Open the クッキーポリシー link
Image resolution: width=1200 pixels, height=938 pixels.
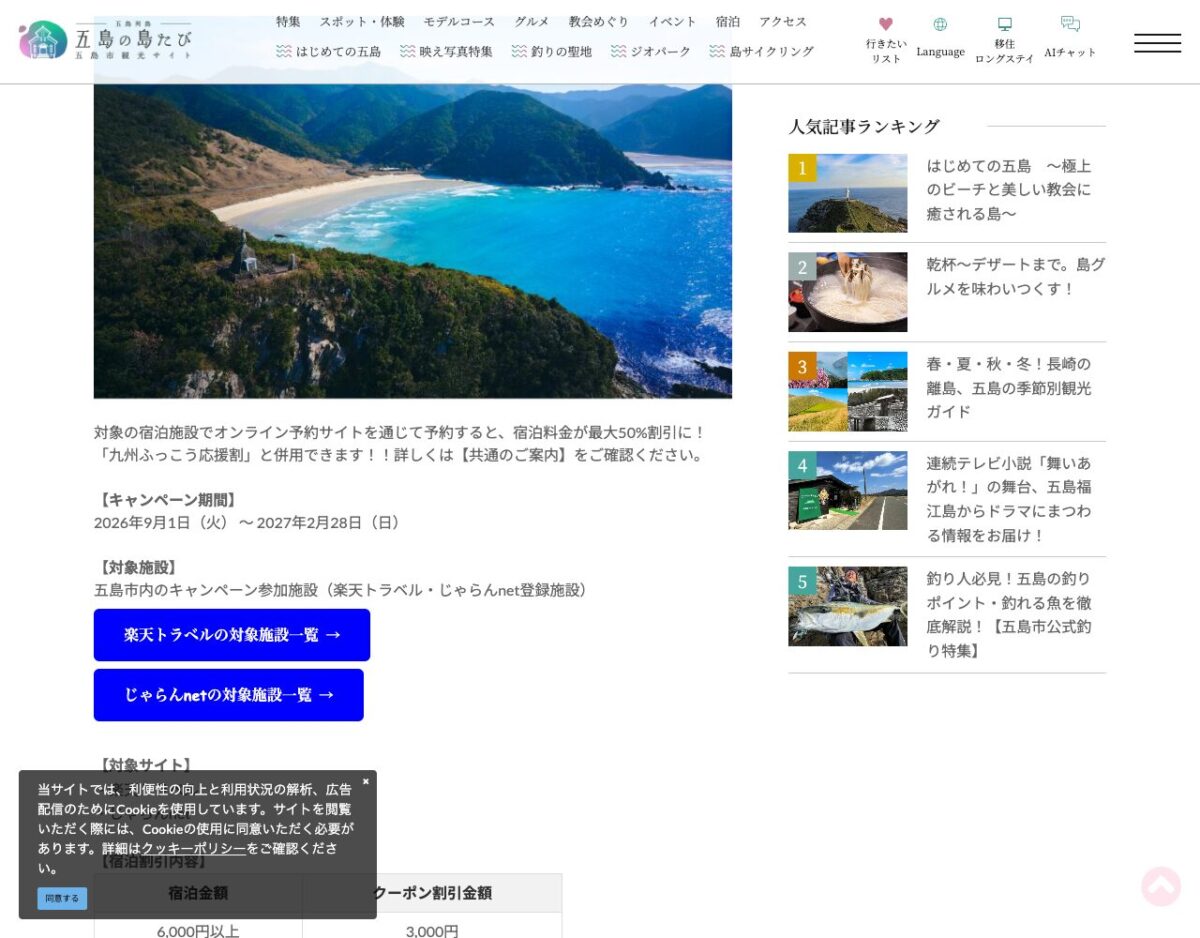click(x=194, y=848)
